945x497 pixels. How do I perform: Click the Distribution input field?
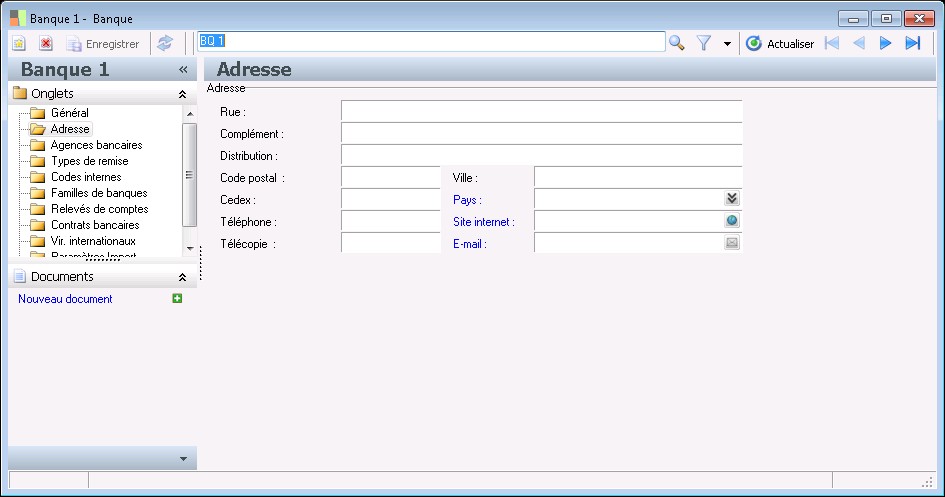(542, 155)
